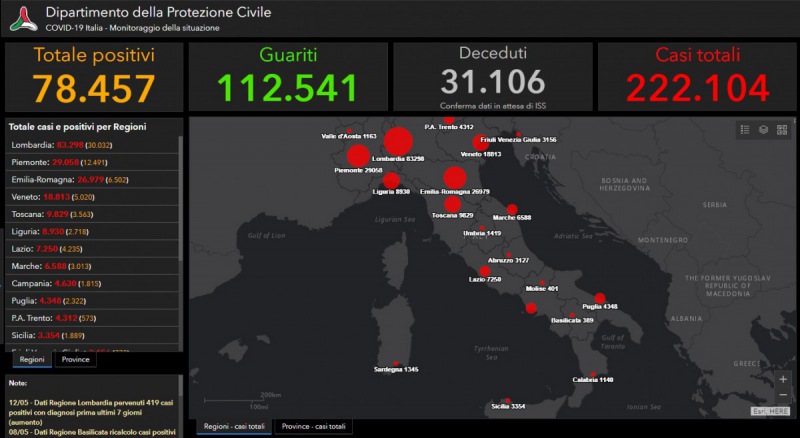Click the Piemonte red circle marker

[x=357, y=157]
